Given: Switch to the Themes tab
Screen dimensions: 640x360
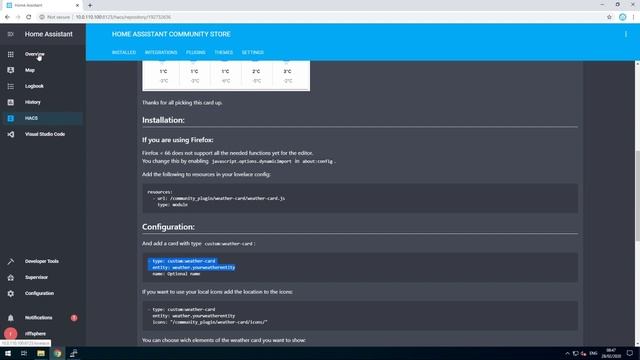Looking at the screenshot, I should click(224, 53).
